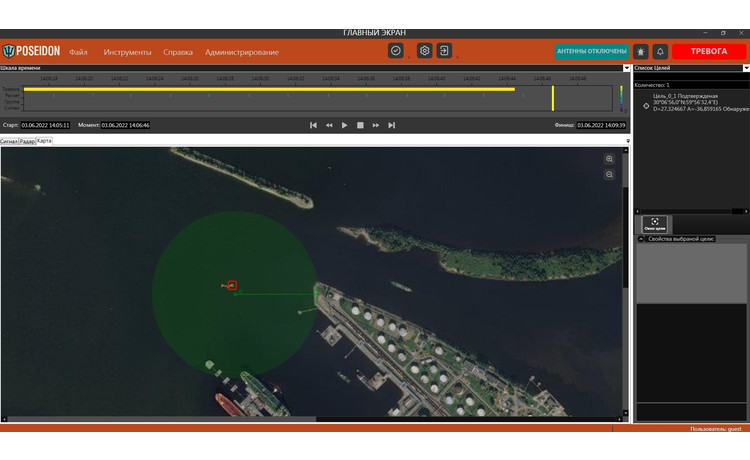Select the red-boxed target marker on map
The width and height of the screenshot is (750, 460).
click(232, 286)
